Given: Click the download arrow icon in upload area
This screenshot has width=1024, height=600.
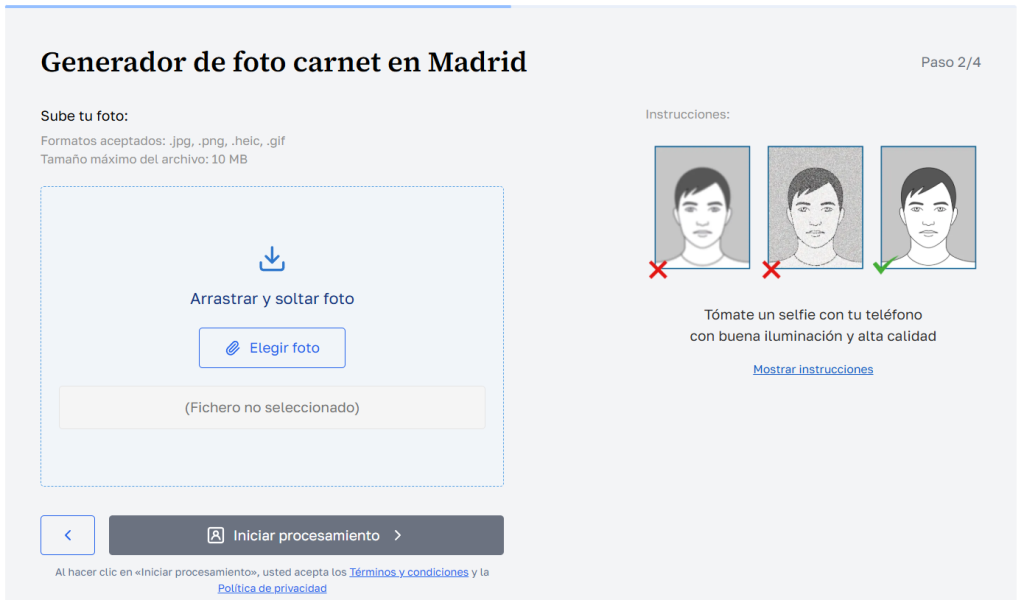Looking at the screenshot, I should [272, 259].
